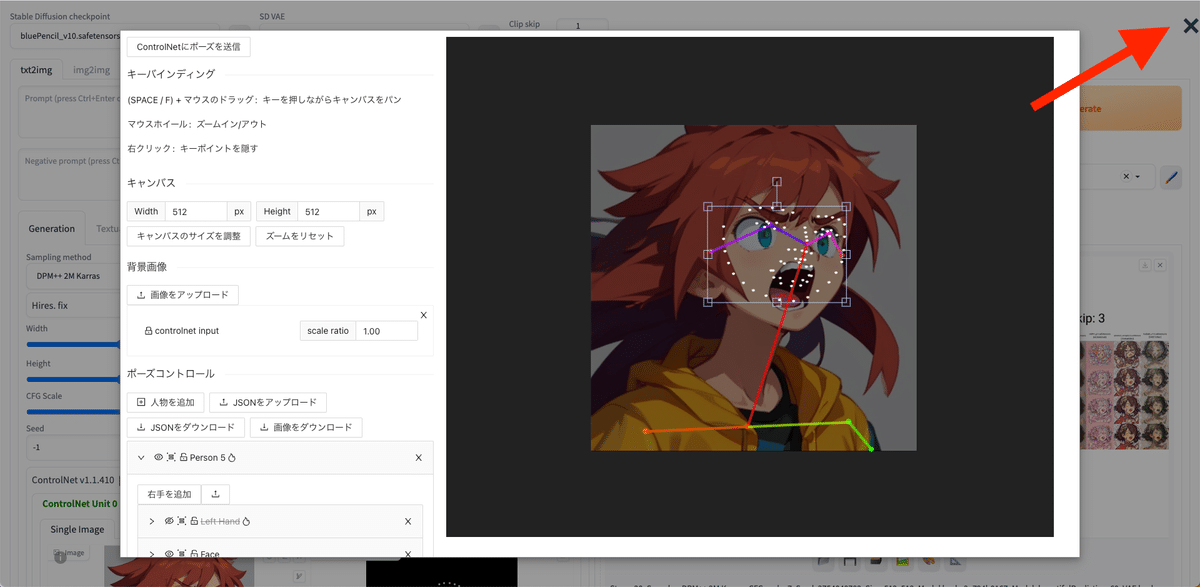Switch to the img2img tab in background
Viewport: 1200px width, 587px height.
coord(91,70)
